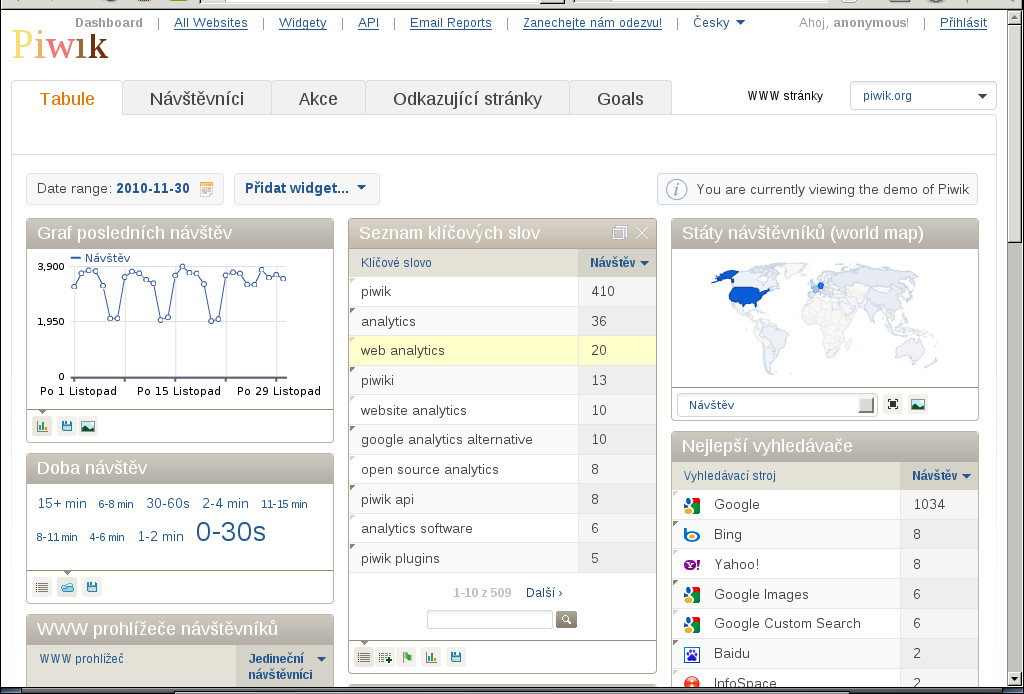The width and height of the screenshot is (1024, 694).
Task: Click the open source analytics keyword row
Action: 502,469
